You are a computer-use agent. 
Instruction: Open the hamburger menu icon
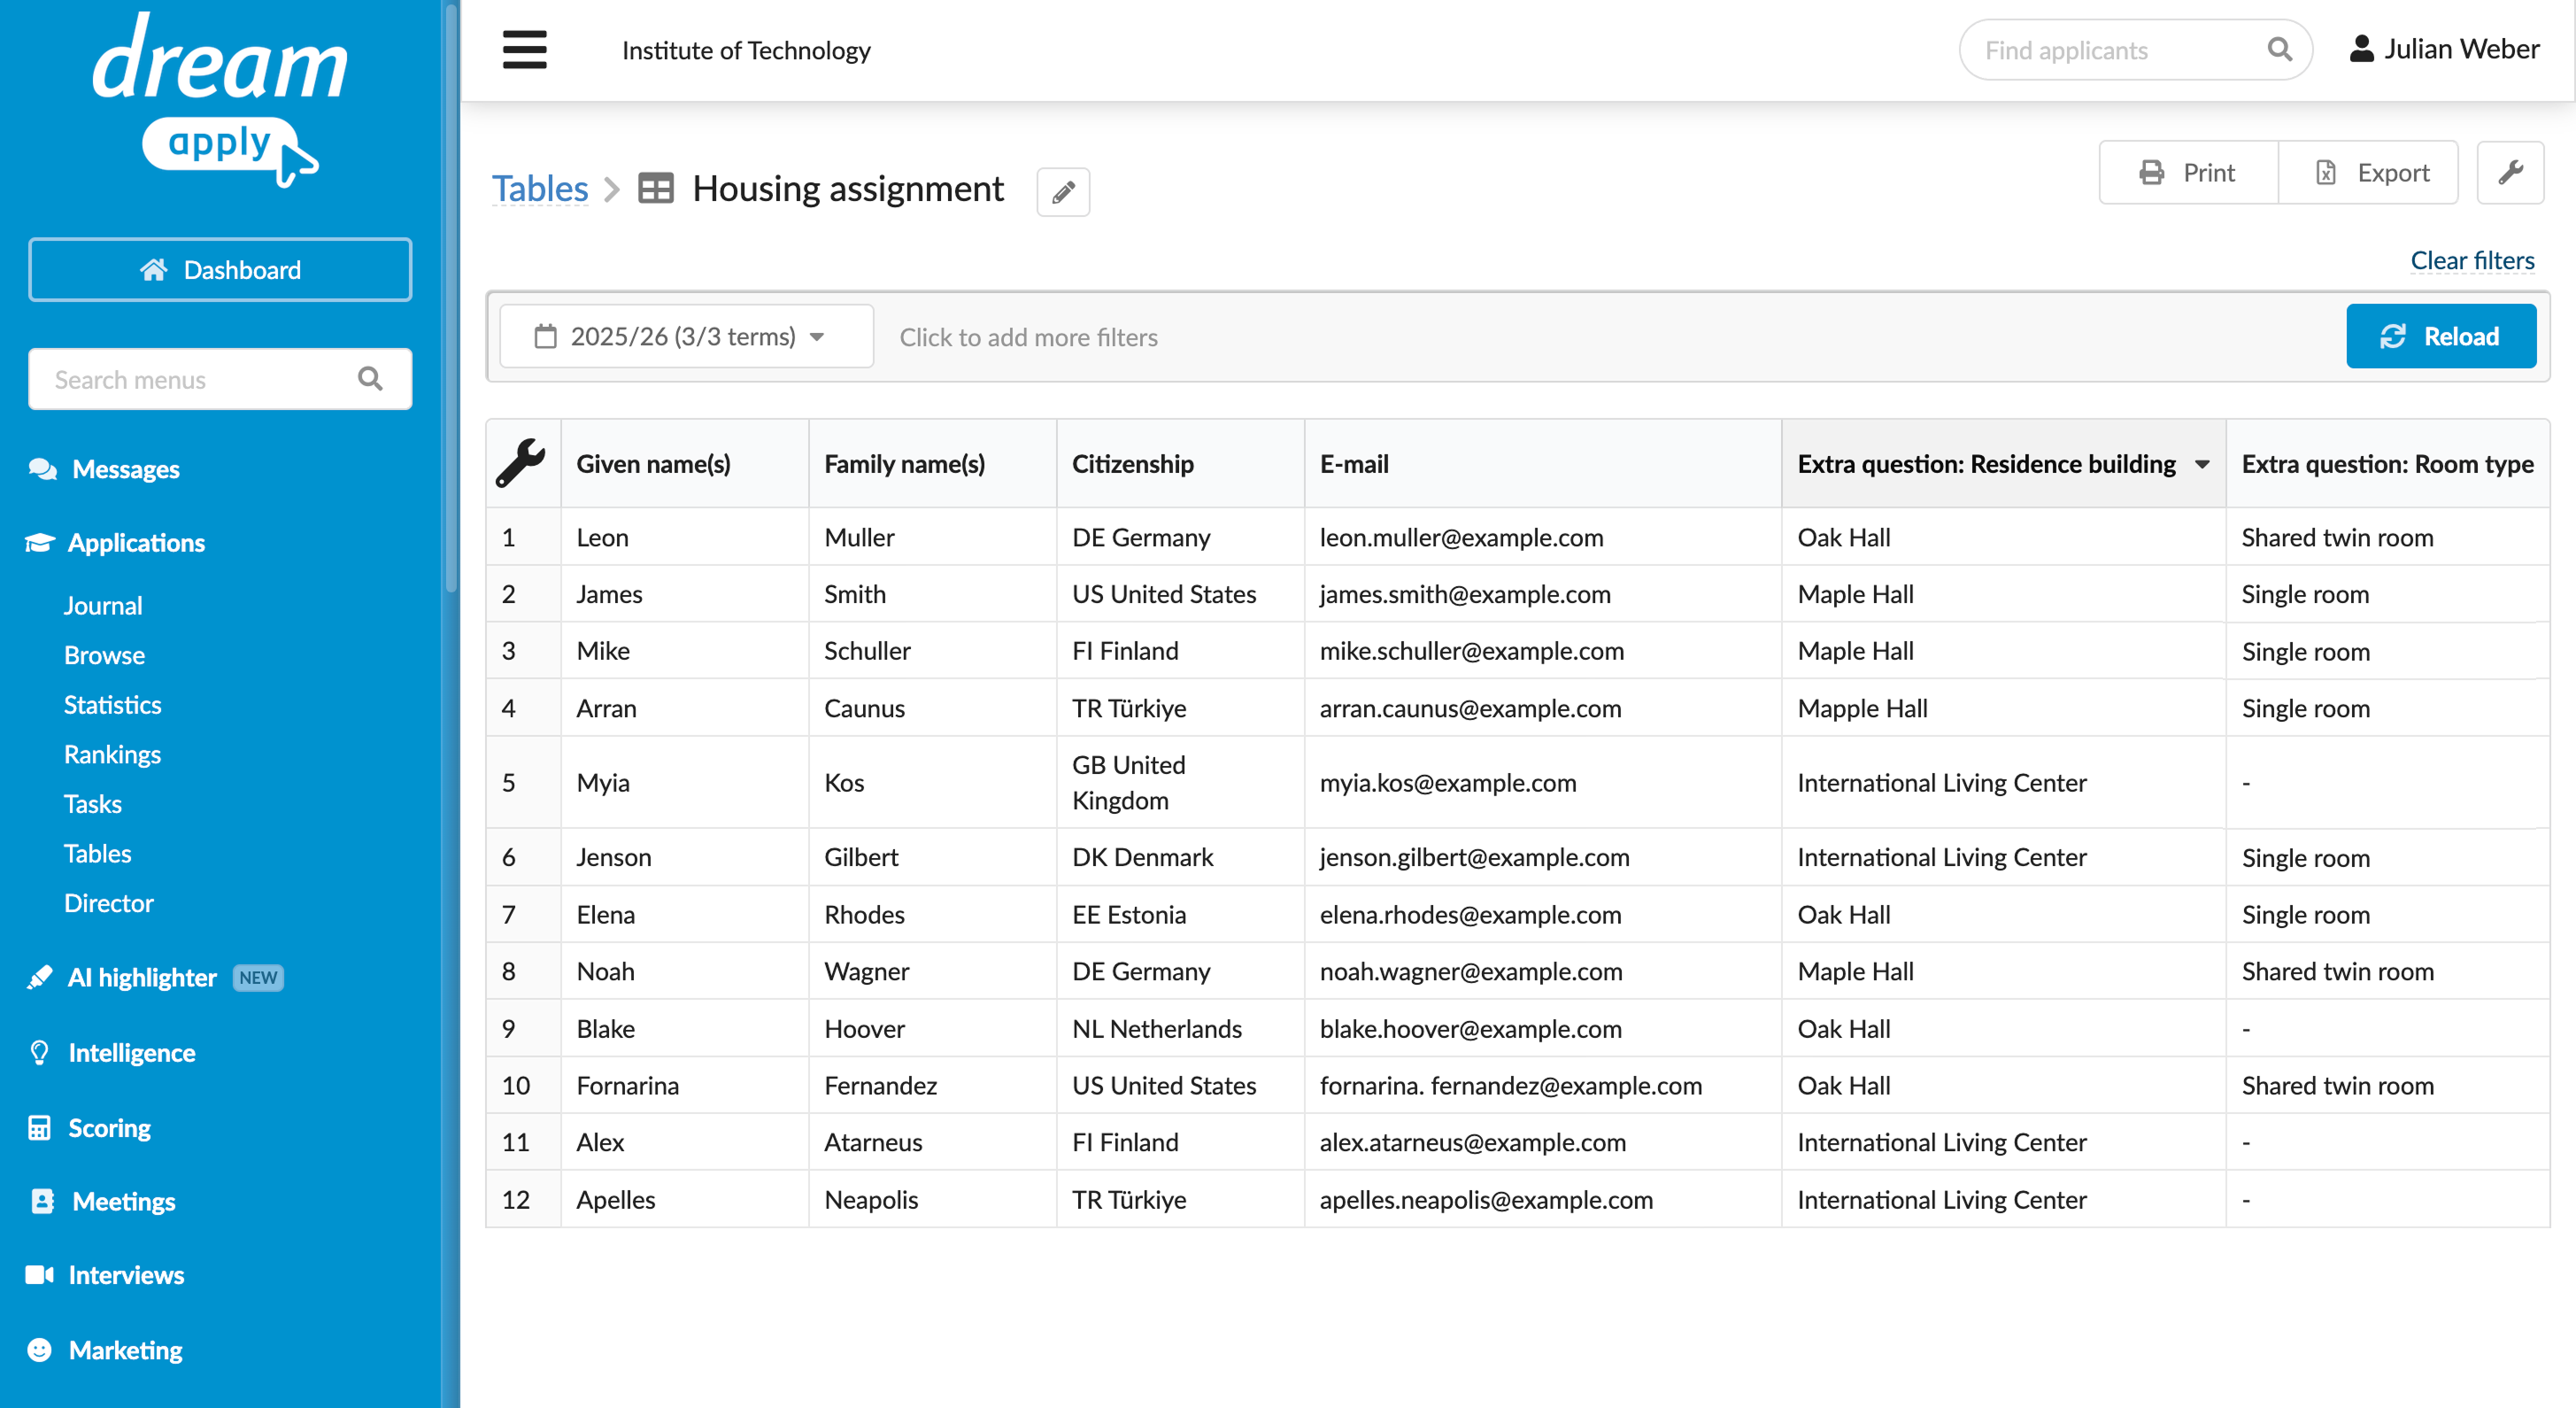click(x=524, y=49)
